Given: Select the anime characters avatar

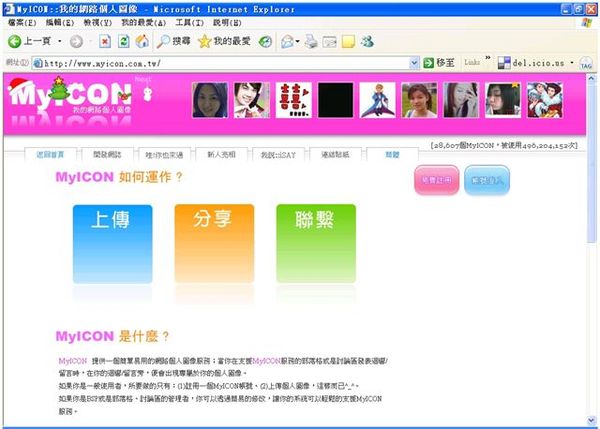Looking at the screenshot, I should (545, 100).
